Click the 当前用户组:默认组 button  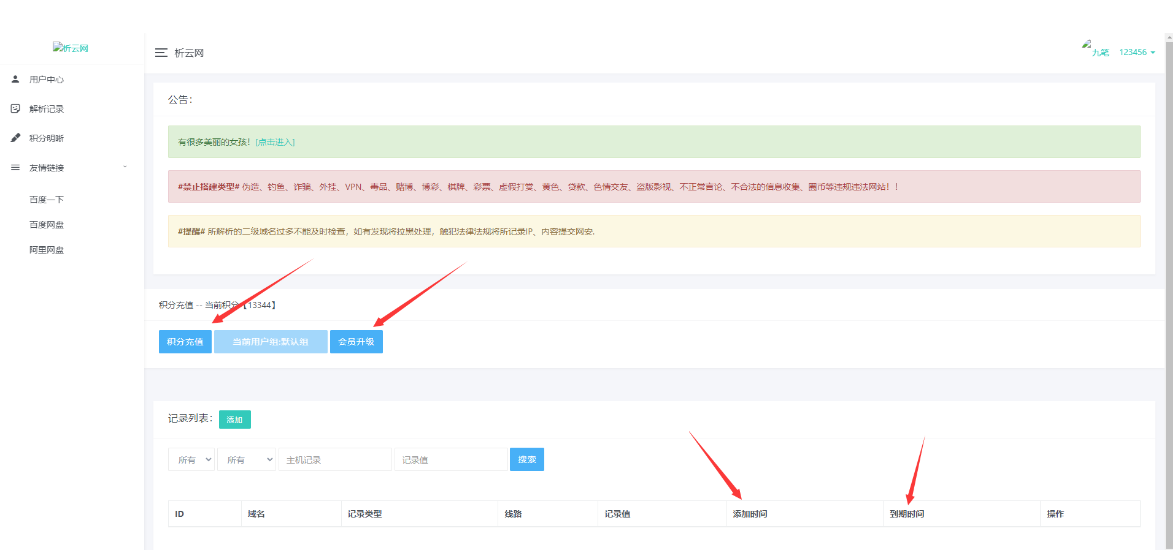tap(270, 341)
